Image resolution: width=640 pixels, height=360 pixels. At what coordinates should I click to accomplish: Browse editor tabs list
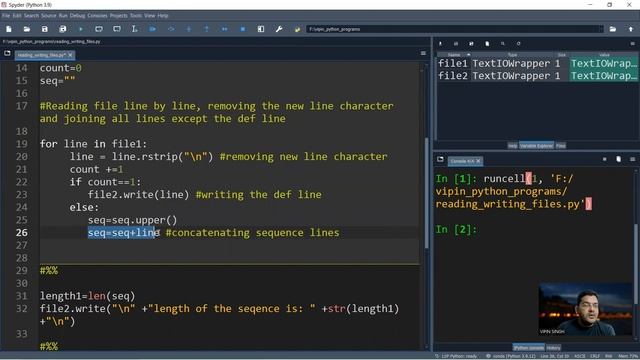tap(7, 53)
